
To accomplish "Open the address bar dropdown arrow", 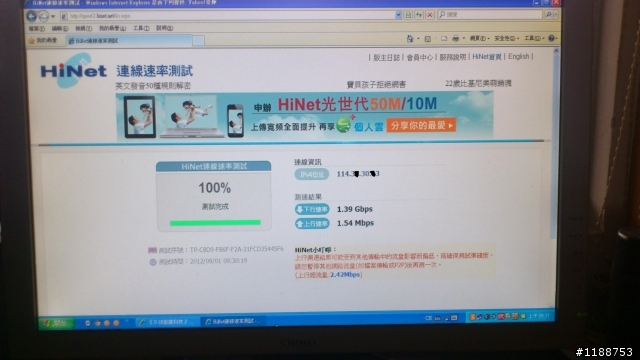I will pyautogui.click(x=398, y=15).
